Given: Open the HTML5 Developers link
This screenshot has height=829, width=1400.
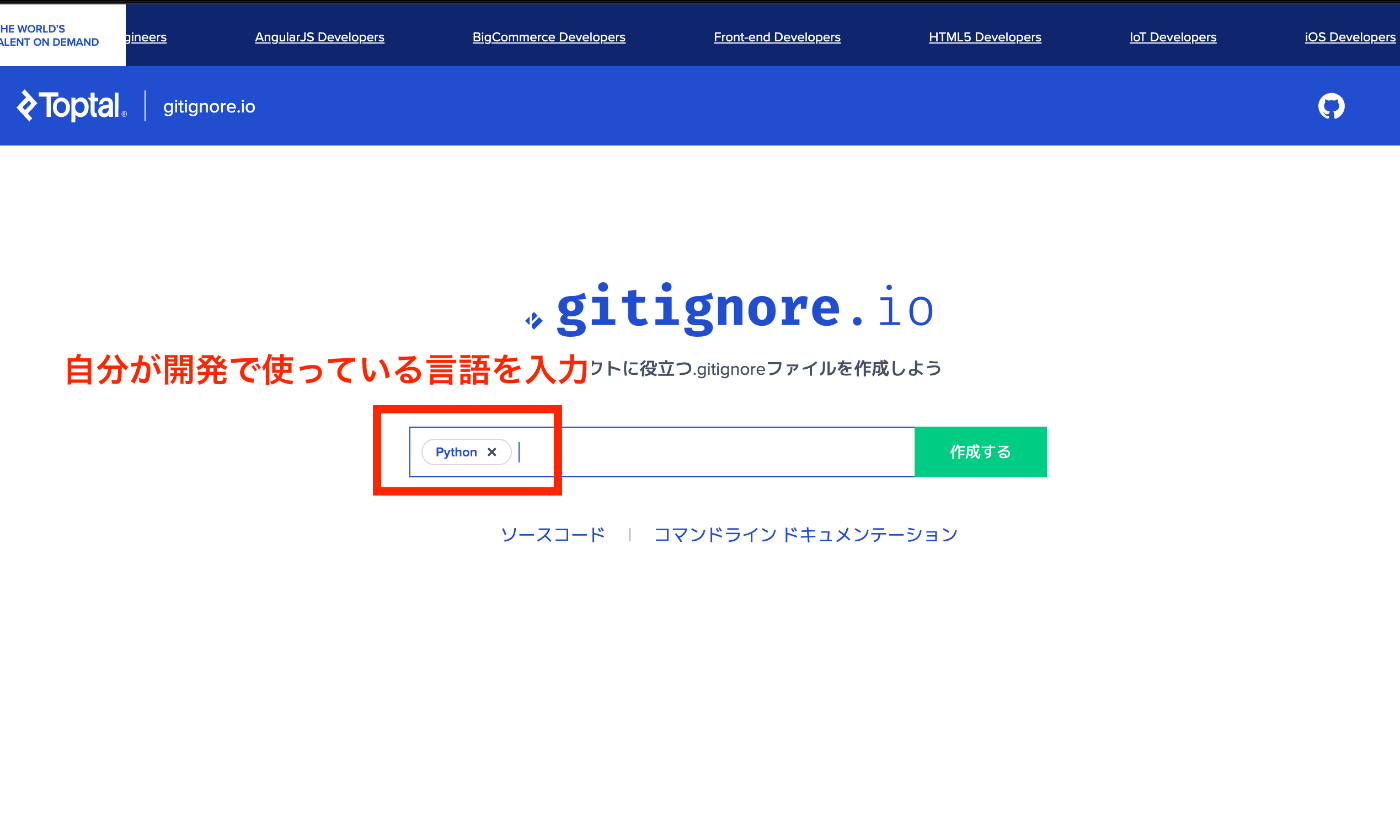Looking at the screenshot, I should [x=985, y=37].
